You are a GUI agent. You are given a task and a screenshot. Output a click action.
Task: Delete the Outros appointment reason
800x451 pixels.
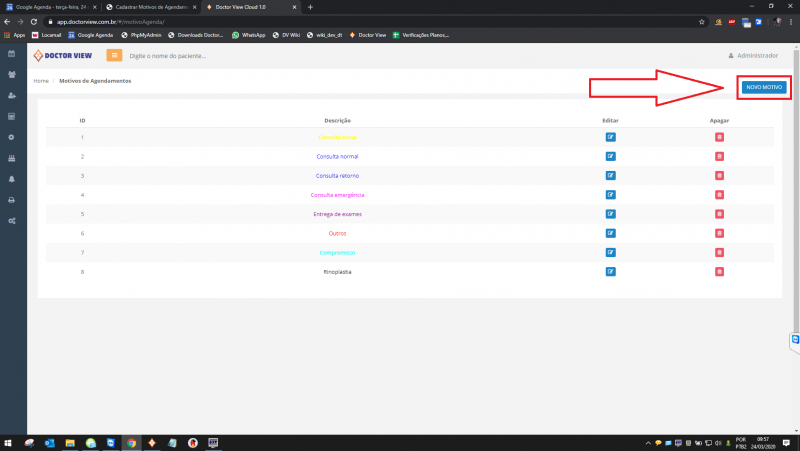(719, 233)
